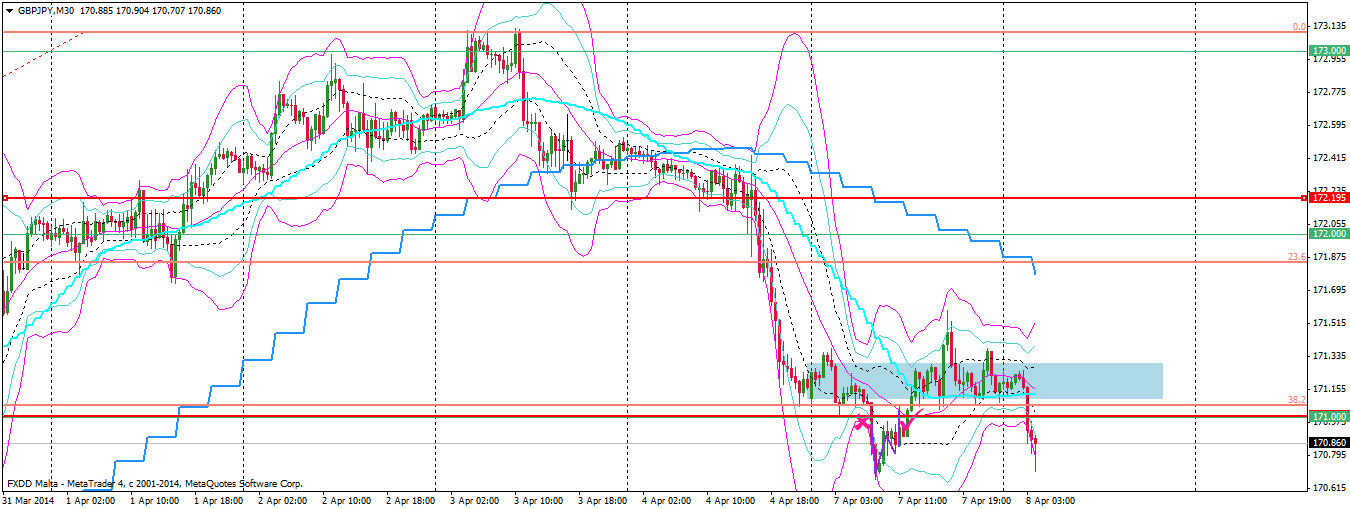Click the 2 Apr 18:00 time label
The height and width of the screenshot is (509, 1350).
(411, 499)
